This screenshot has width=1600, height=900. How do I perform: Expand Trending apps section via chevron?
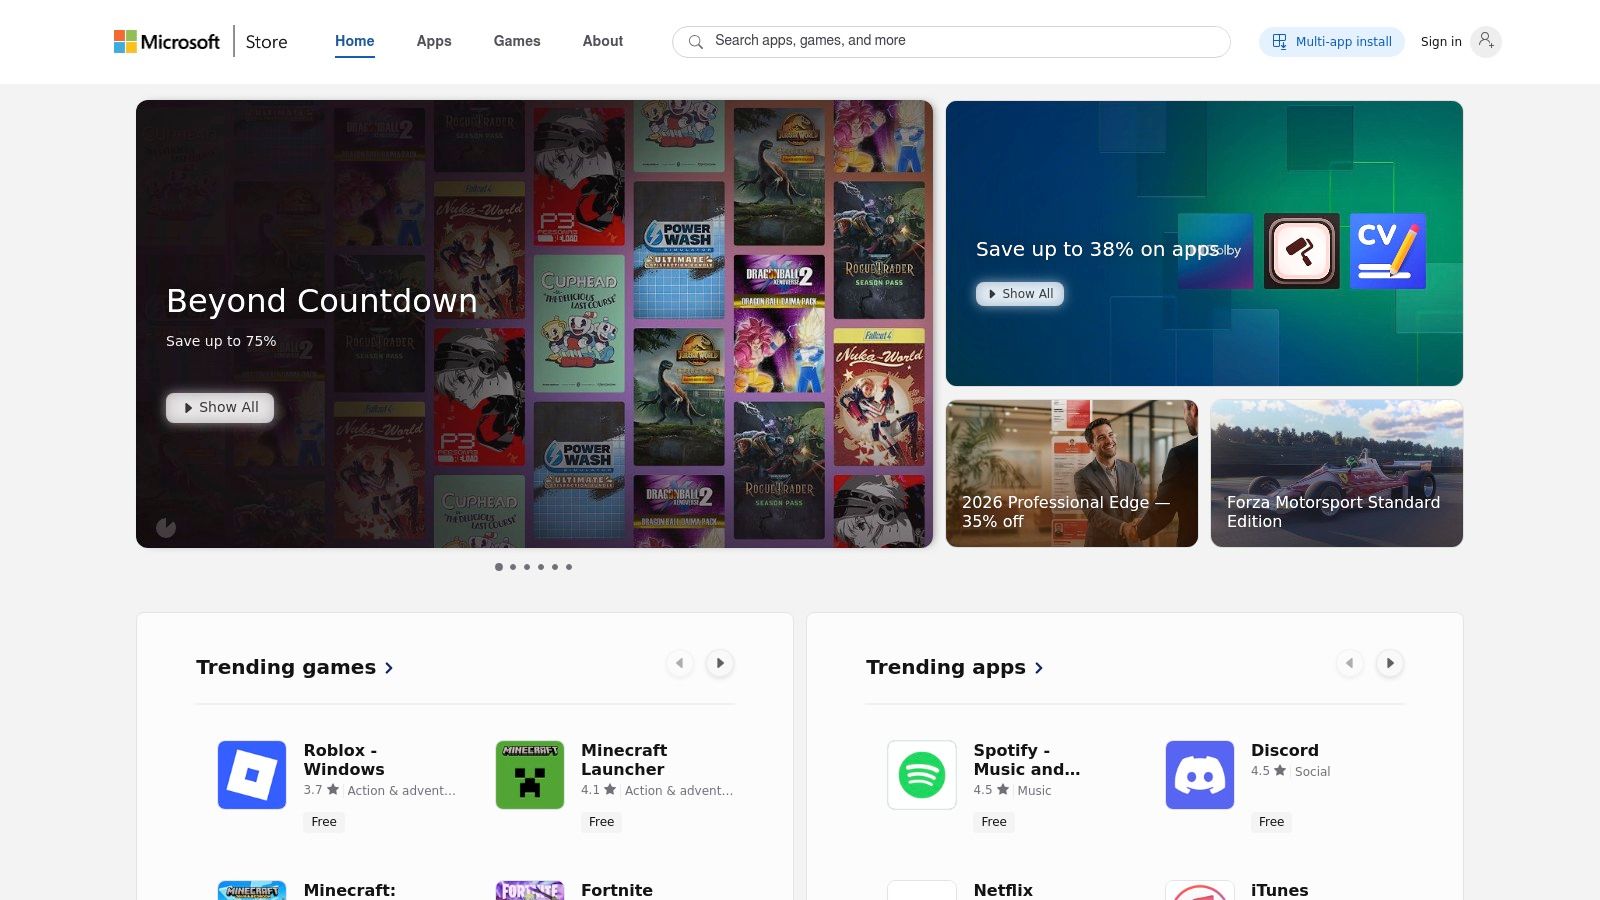(x=1039, y=668)
